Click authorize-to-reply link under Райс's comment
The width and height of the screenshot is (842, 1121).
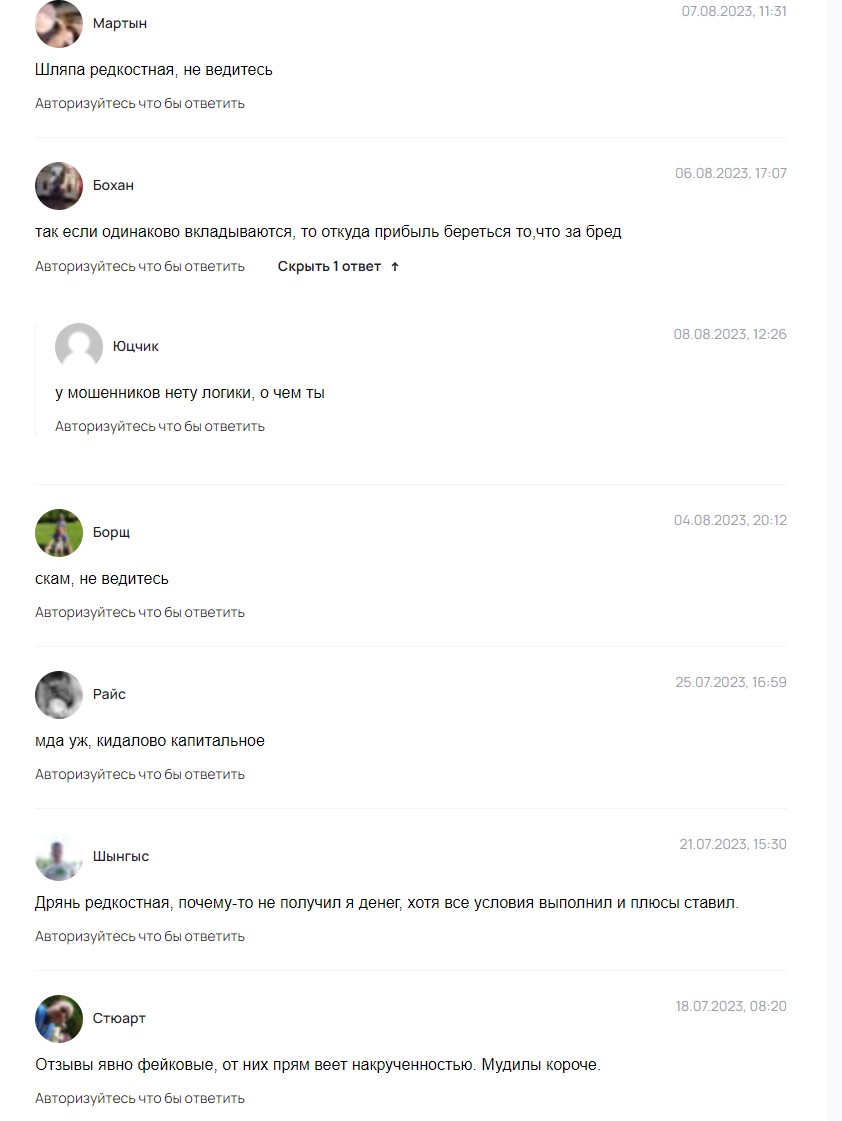point(140,775)
